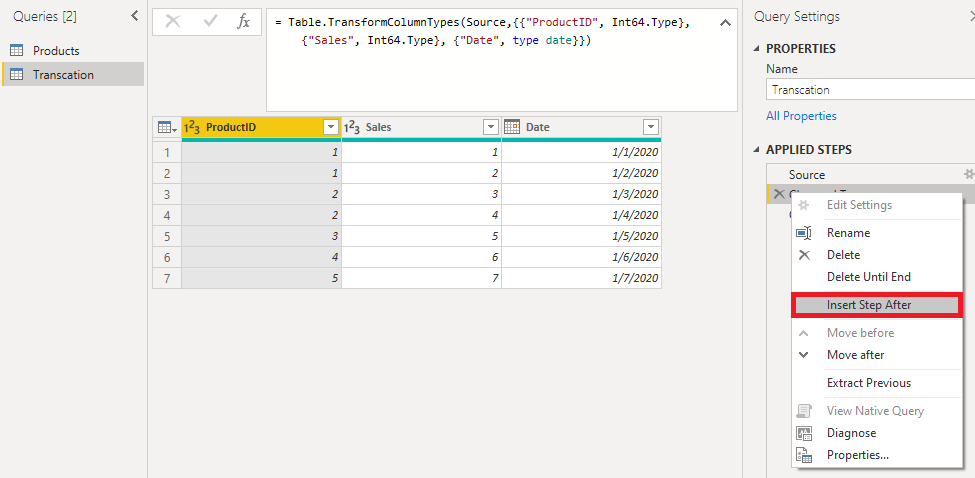The image size is (975, 478).
Task: Click the fx formula icon
Action: pos(244,22)
